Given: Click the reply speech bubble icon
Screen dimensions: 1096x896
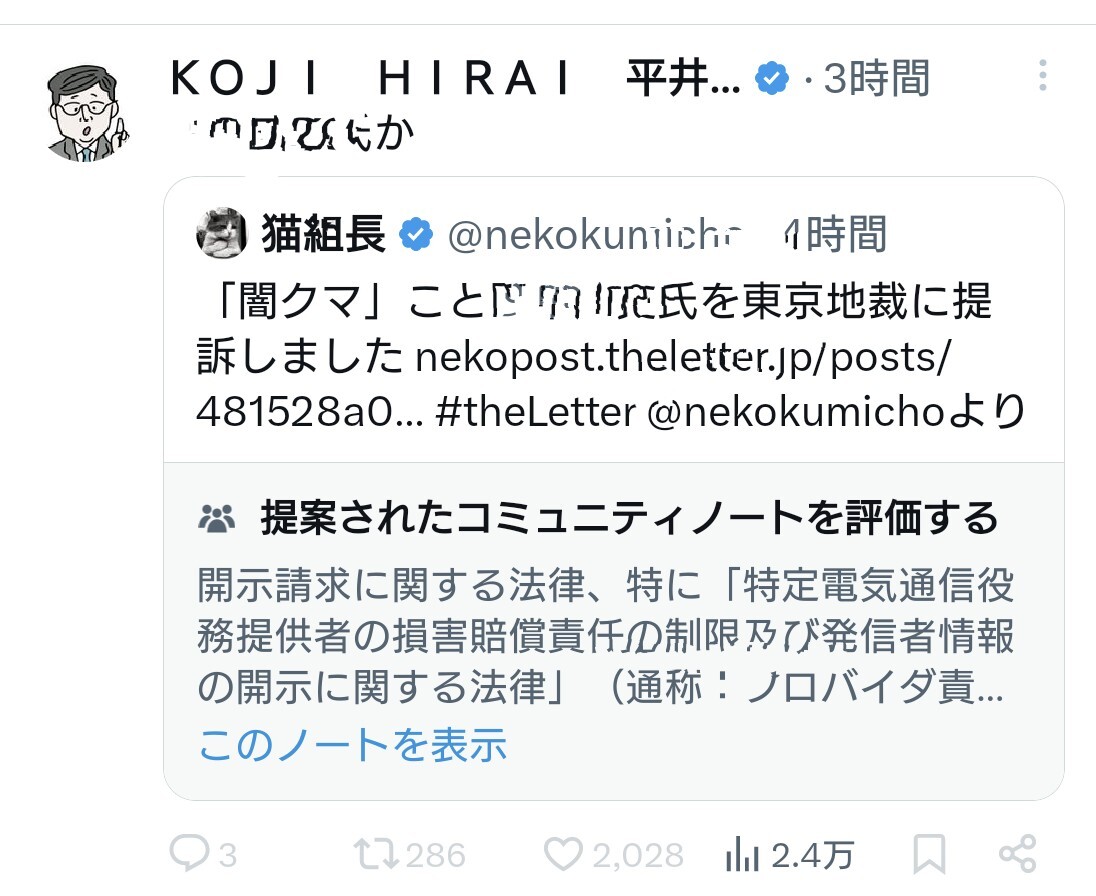Looking at the screenshot, I should click(x=188, y=853).
